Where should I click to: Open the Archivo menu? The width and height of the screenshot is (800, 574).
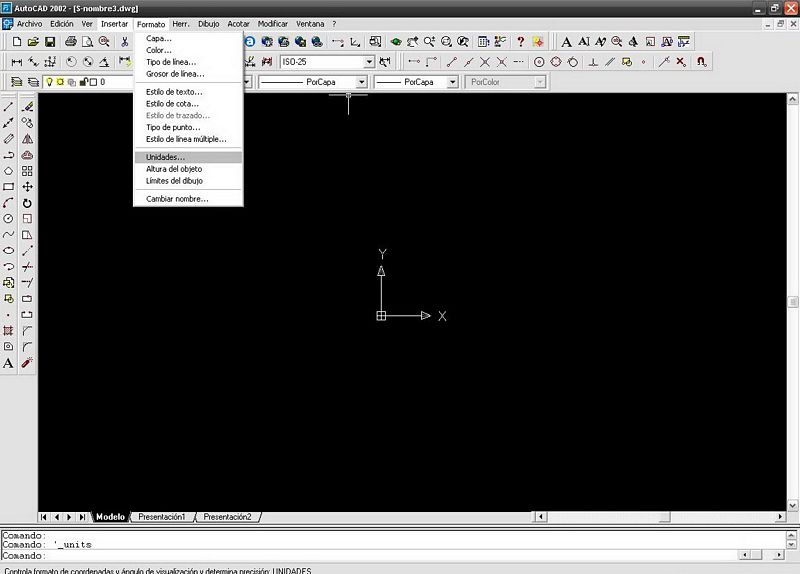(30, 24)
